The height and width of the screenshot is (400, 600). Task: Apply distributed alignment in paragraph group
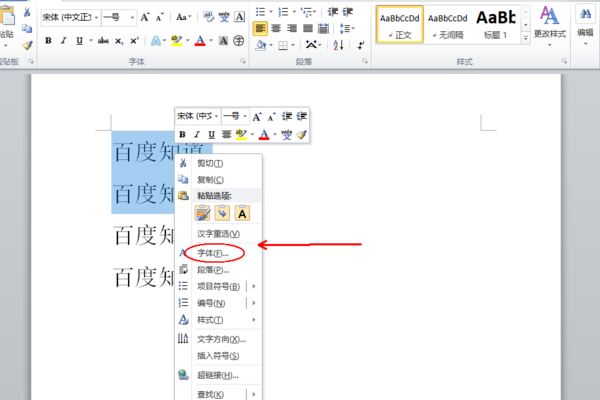[323, 28]
